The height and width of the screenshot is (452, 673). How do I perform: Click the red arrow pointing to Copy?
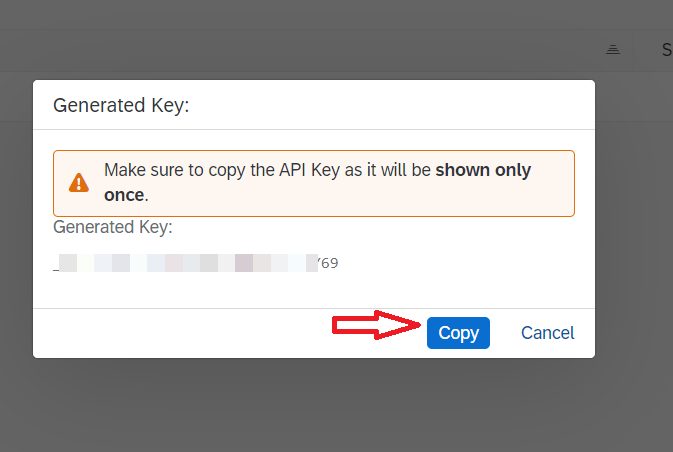(x=376, y=325)
